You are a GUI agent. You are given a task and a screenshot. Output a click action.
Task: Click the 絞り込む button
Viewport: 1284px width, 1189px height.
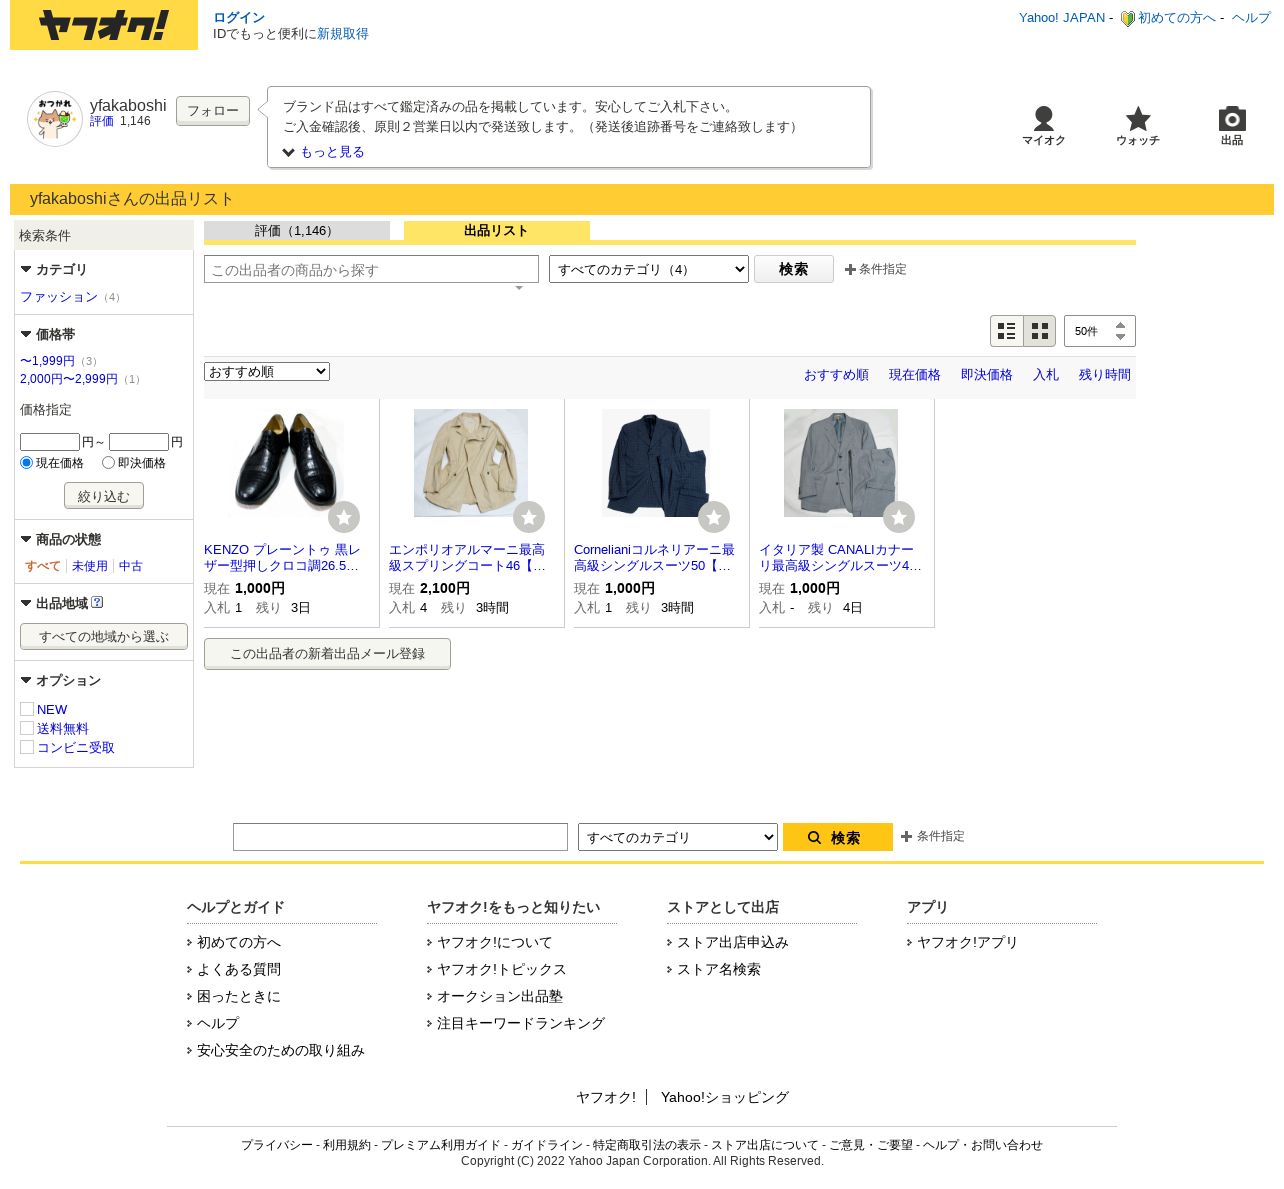pyautogui.click(x=104, y=496)
